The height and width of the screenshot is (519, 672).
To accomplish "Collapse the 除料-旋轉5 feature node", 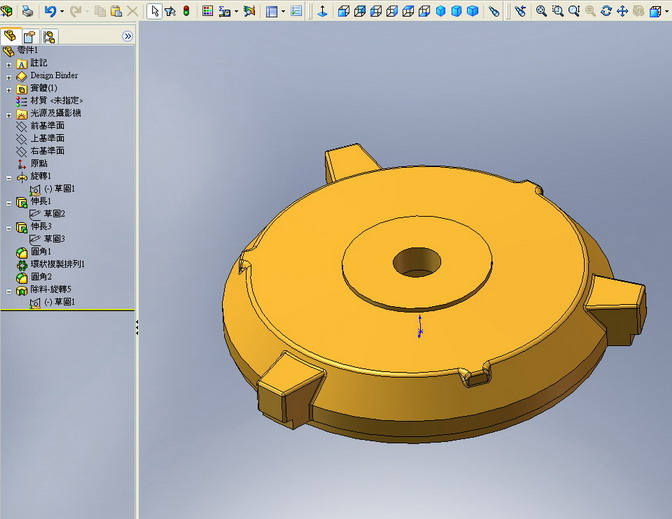I will [x=9, y=291].
